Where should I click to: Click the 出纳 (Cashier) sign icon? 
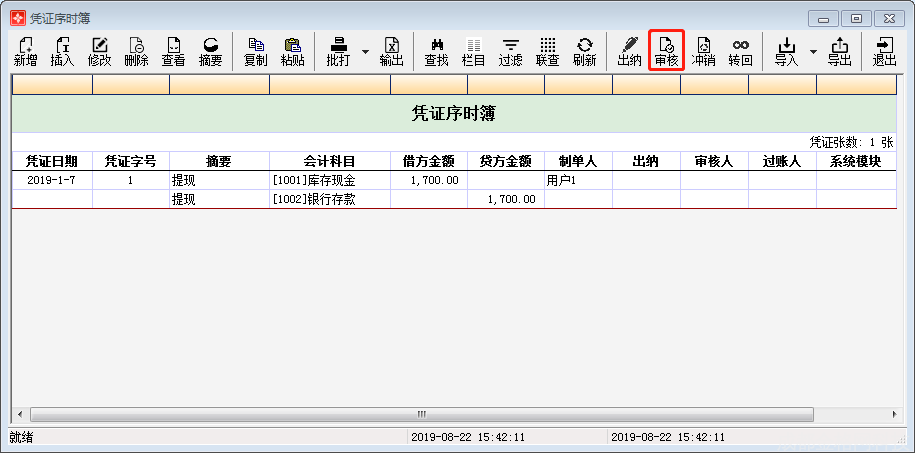(629, 51)
